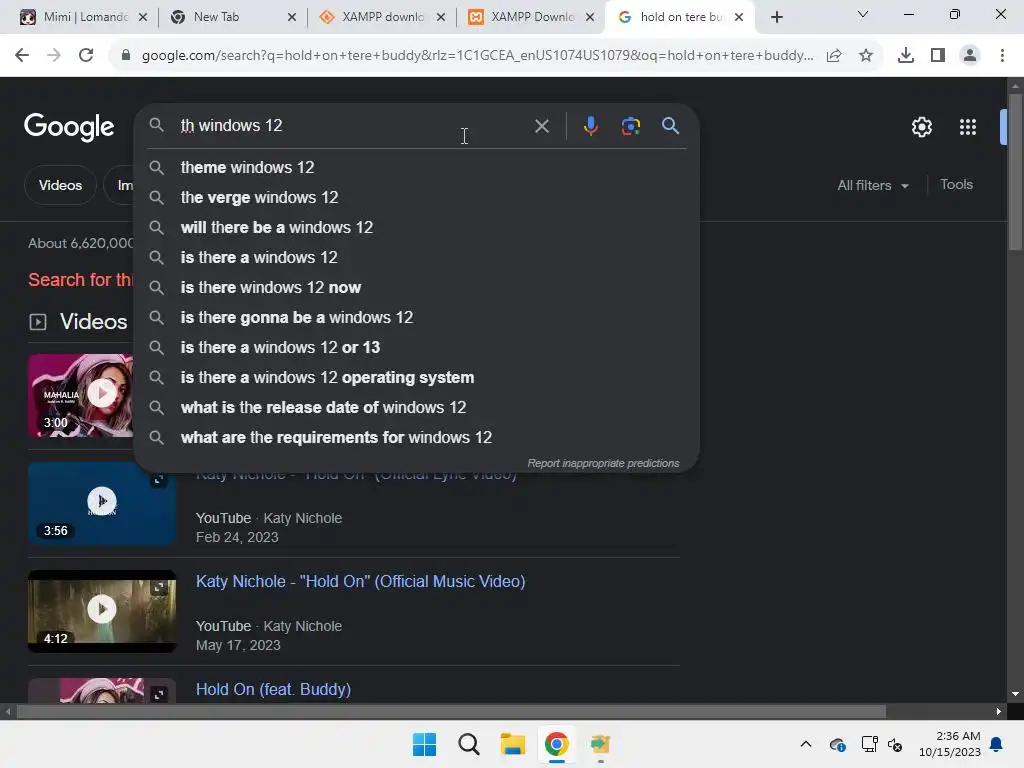The width and height of the screenshot is (1024, 768).
Task: Go forward in browser history
Action: (54, 56)
